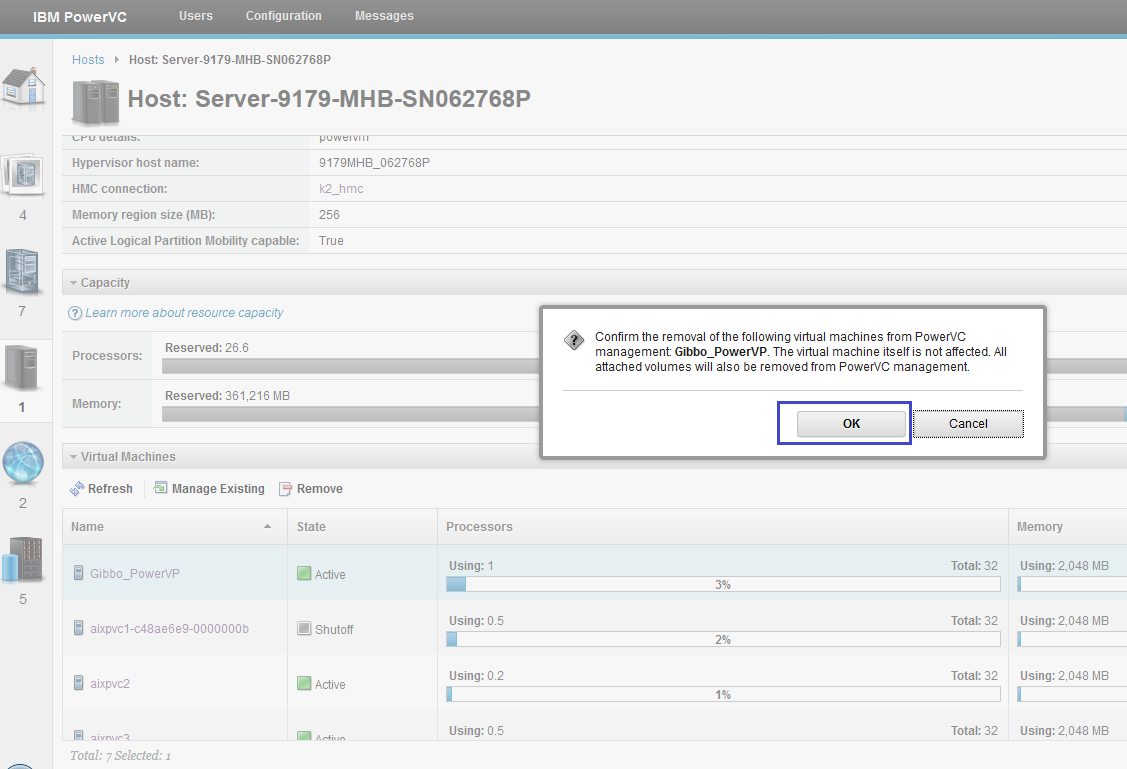Open Learn more about resource capacity link
The height and width of the screenshot is (769, 1127).
pyautogui.click(x=184, y=313)
